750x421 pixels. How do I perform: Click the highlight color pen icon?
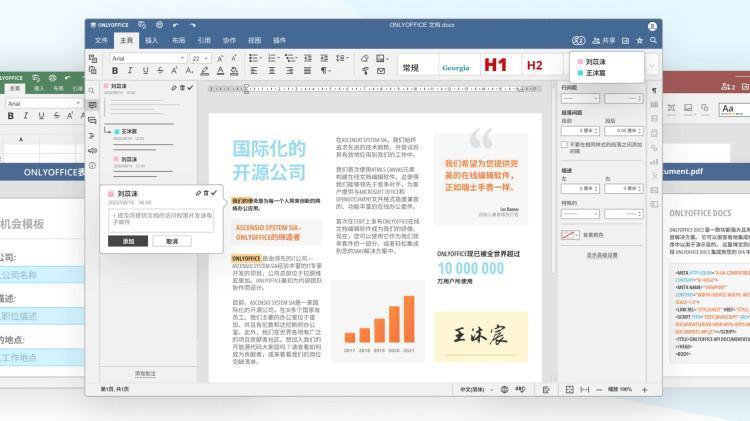[205, 71]
